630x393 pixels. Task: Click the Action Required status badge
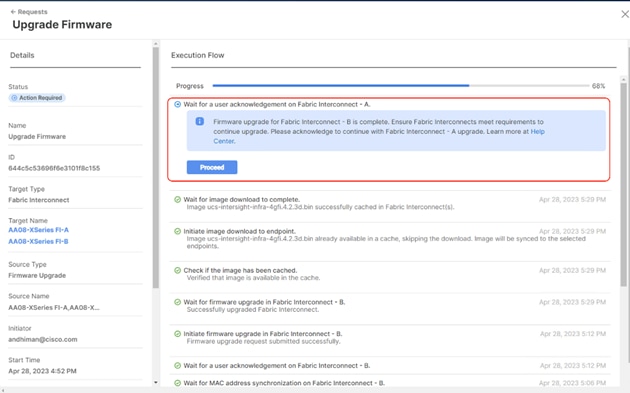click(x=37, y=98)
